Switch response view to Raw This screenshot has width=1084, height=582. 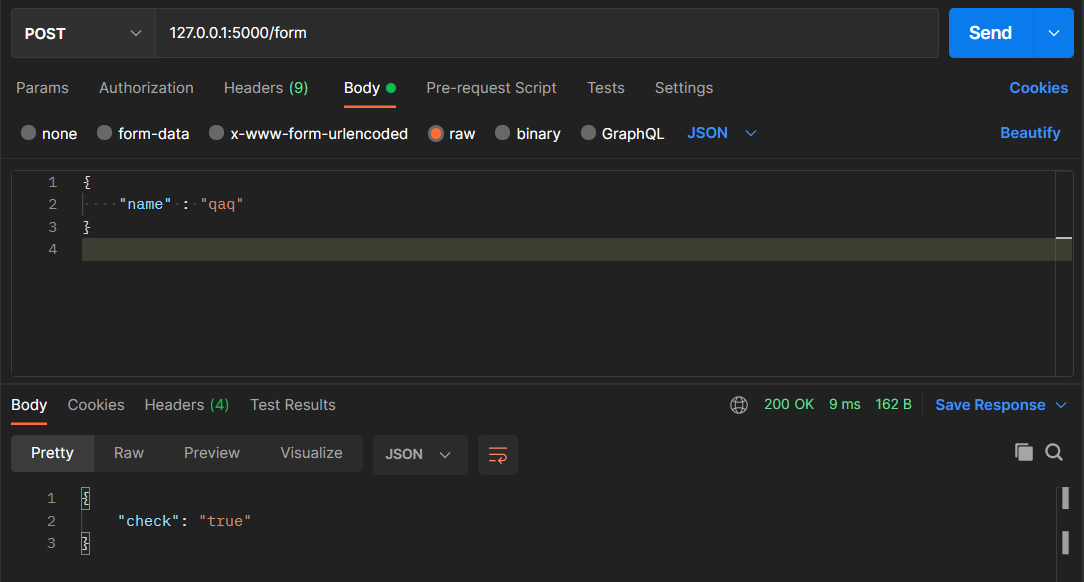click(x=129, y=453)
